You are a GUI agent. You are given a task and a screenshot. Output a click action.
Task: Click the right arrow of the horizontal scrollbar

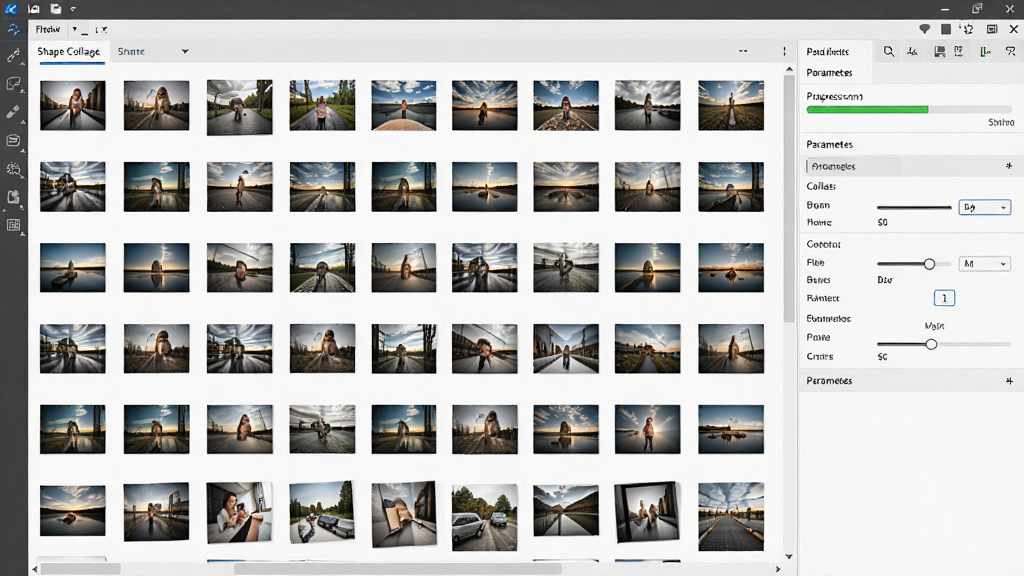point(778,569)
